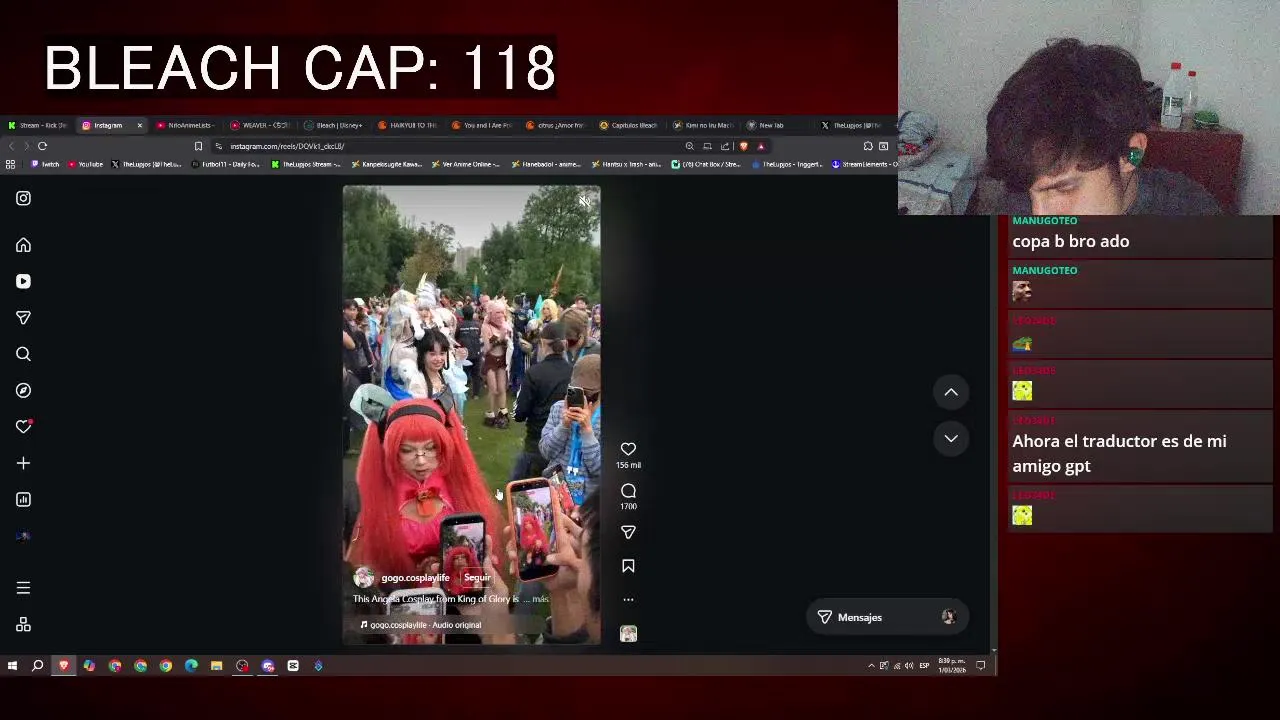Open browser extensions puzzle icon

tap(868, 146)
